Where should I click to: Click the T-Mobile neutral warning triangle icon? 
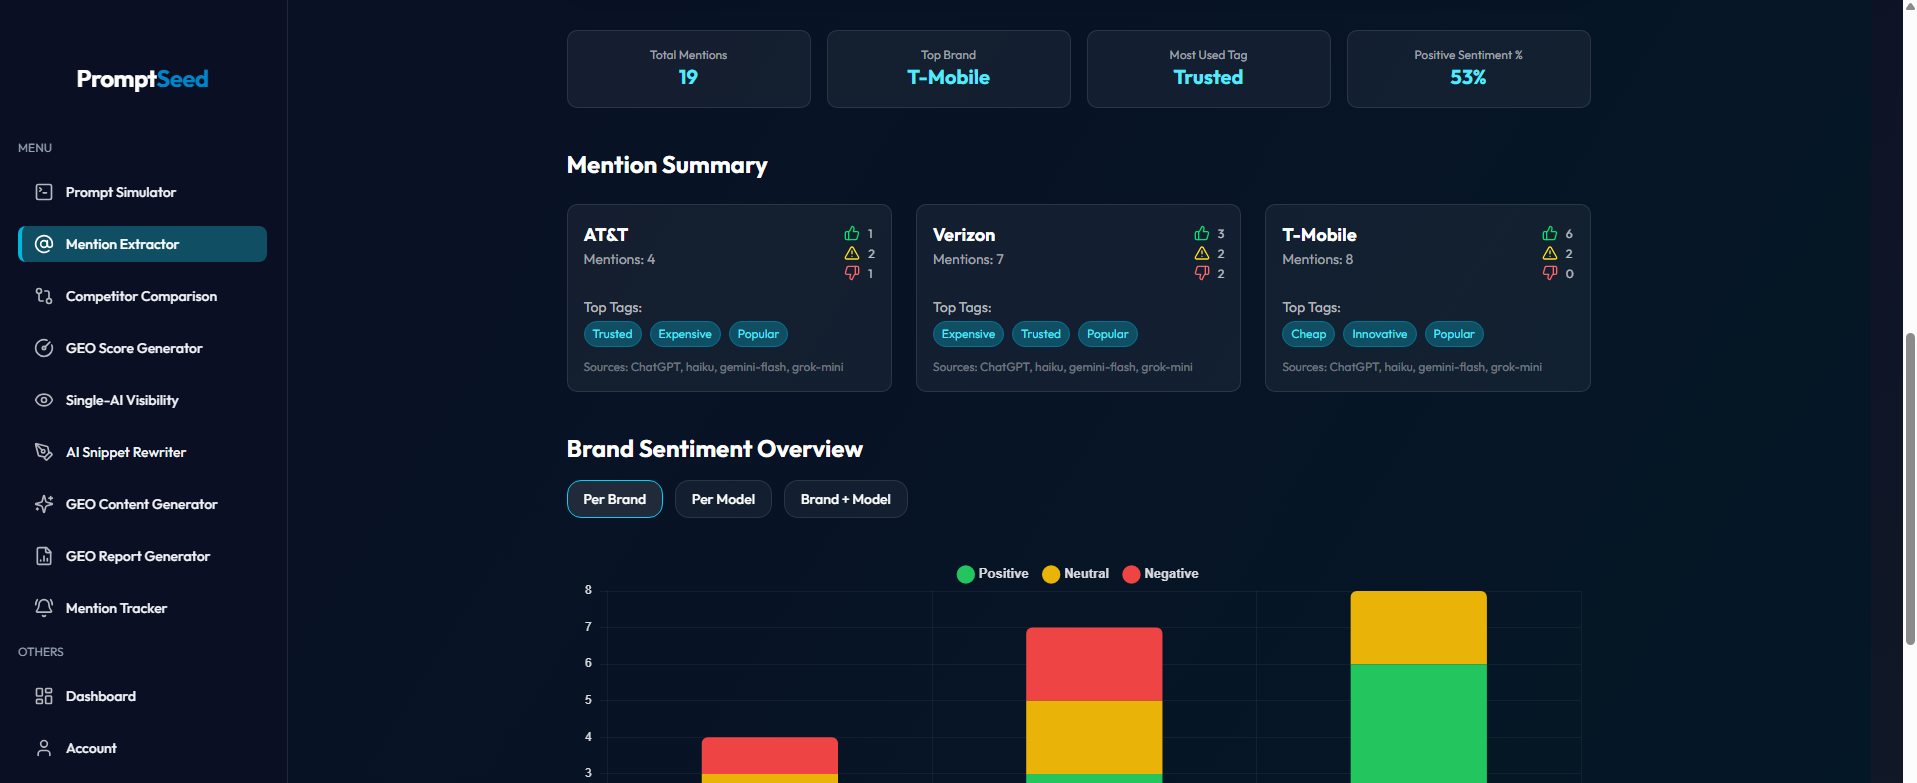(x=1550, y=253)
